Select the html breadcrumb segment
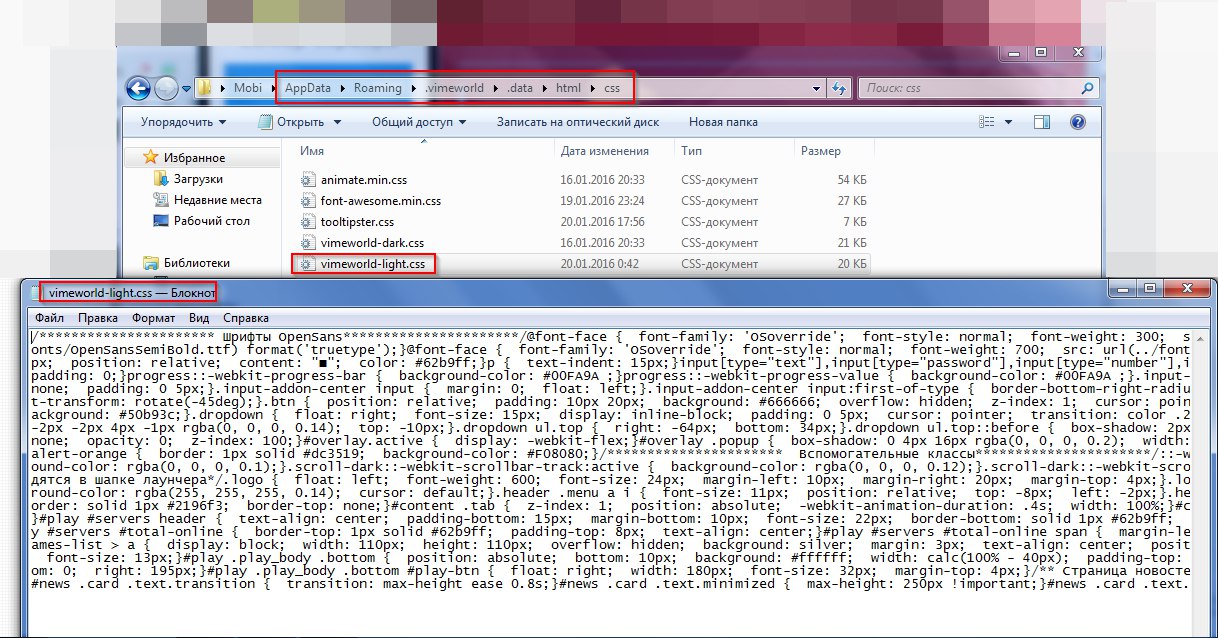Screen dimensions: 1218x638 568,88
